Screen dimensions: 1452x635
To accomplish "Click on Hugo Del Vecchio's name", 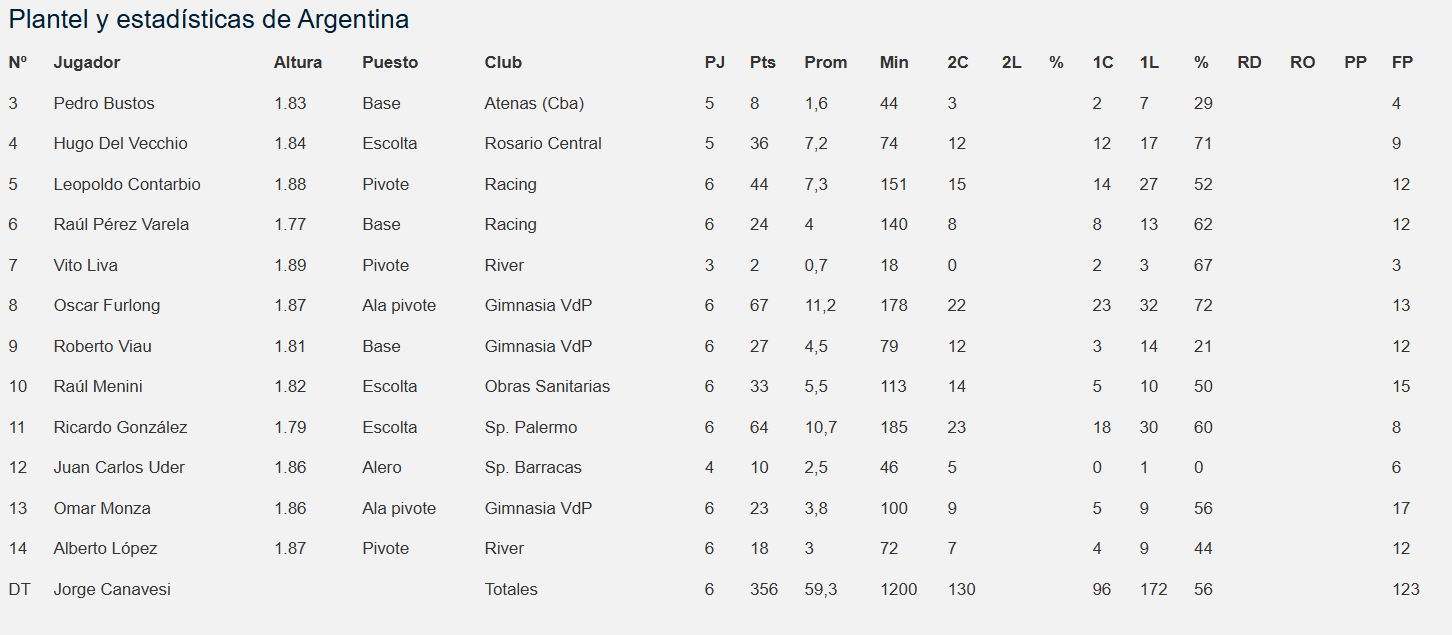I will coord(120,143).
